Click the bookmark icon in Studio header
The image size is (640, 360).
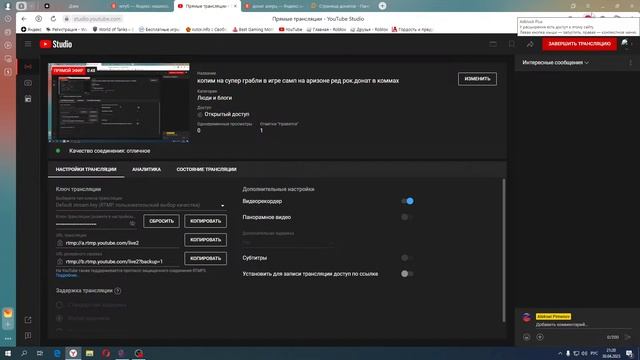point(511,44)
